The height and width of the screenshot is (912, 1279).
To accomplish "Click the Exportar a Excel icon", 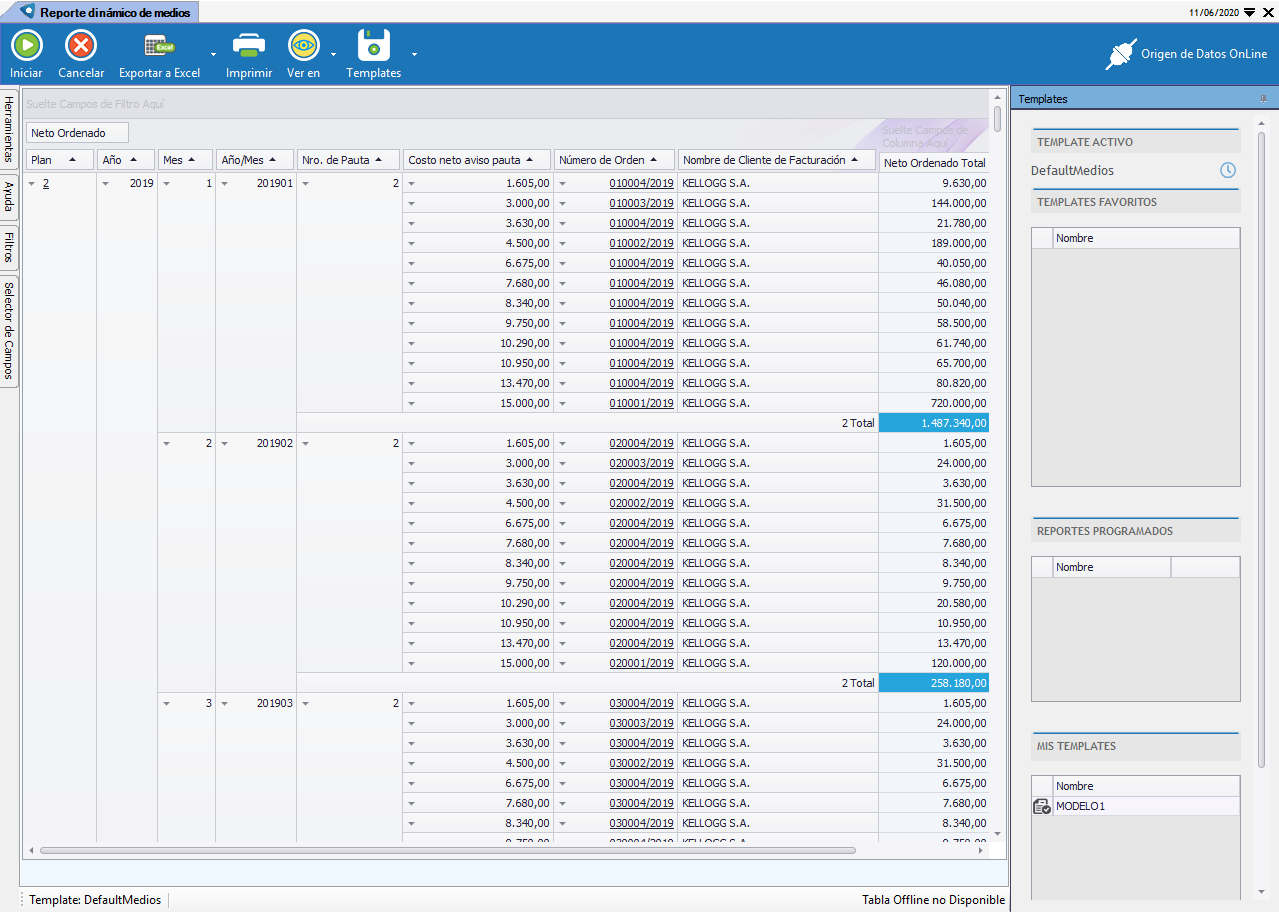I will 159,46.
